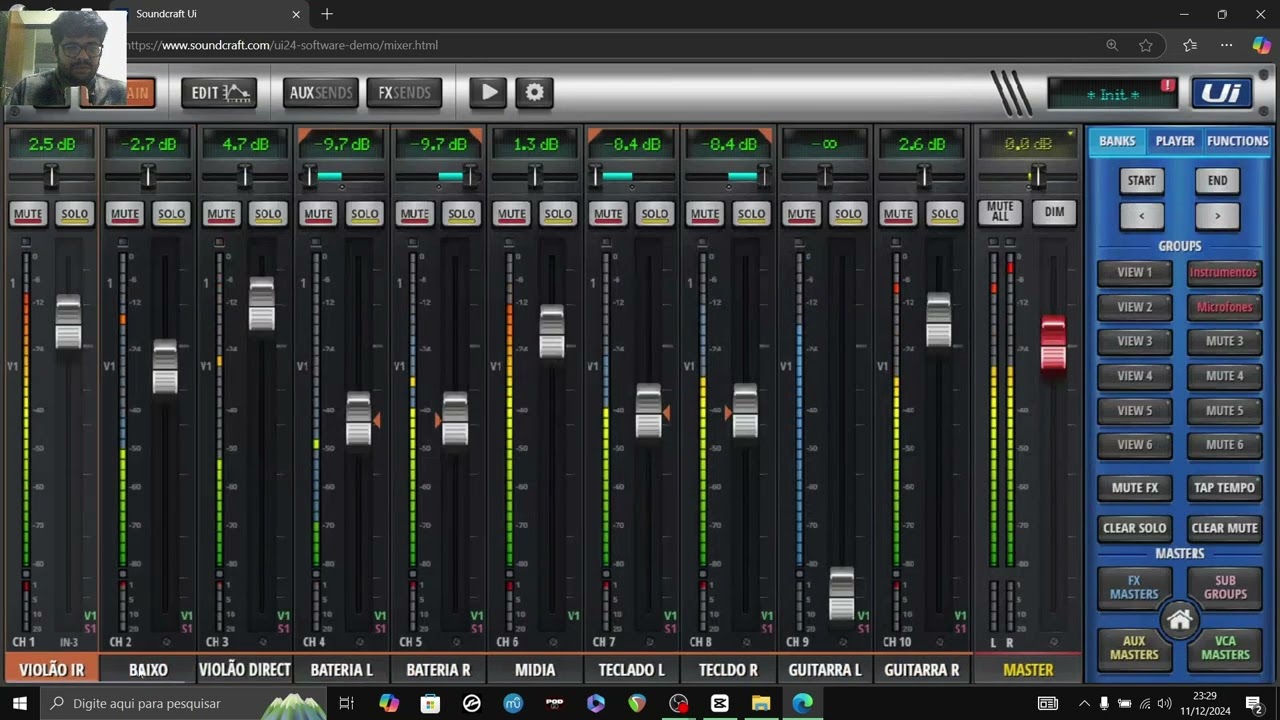Open the media player play button
The image size is (1280, 720).
pyautogui.click(x=488, y=92)
